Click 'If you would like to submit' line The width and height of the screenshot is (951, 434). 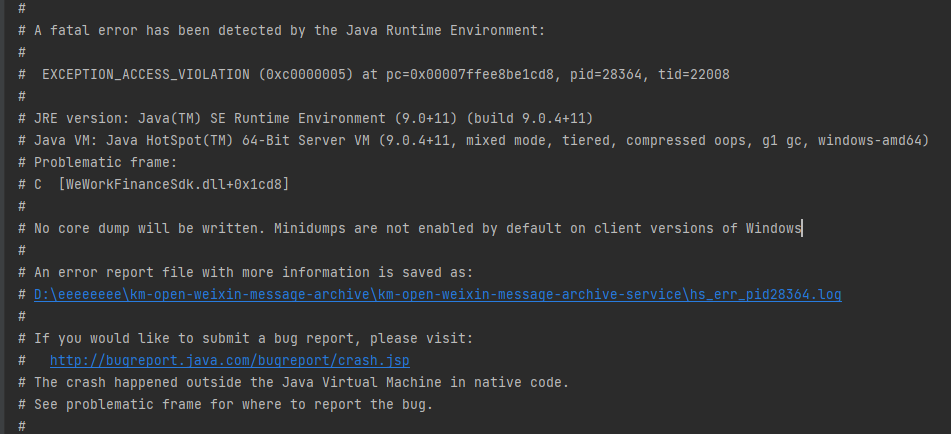[254, 338]
